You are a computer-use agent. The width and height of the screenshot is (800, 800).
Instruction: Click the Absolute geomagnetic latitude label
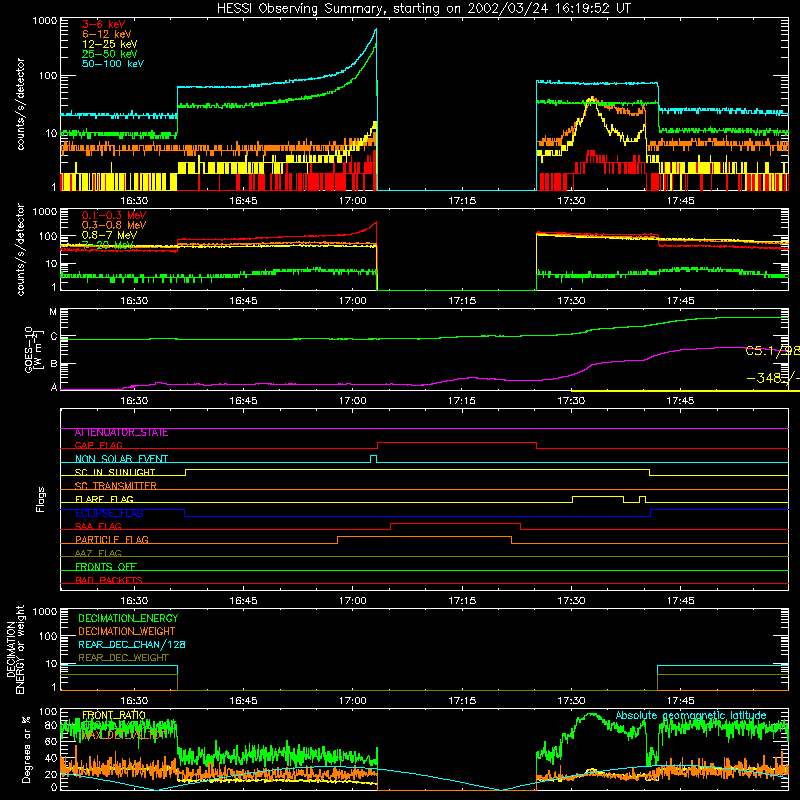coord(691,715)
